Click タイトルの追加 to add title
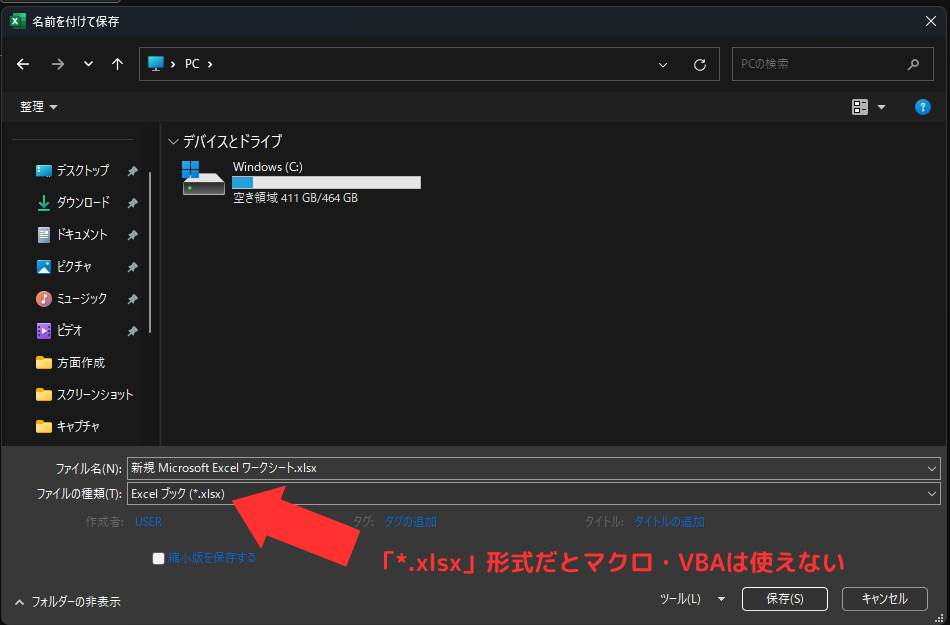 coord(669,522)
